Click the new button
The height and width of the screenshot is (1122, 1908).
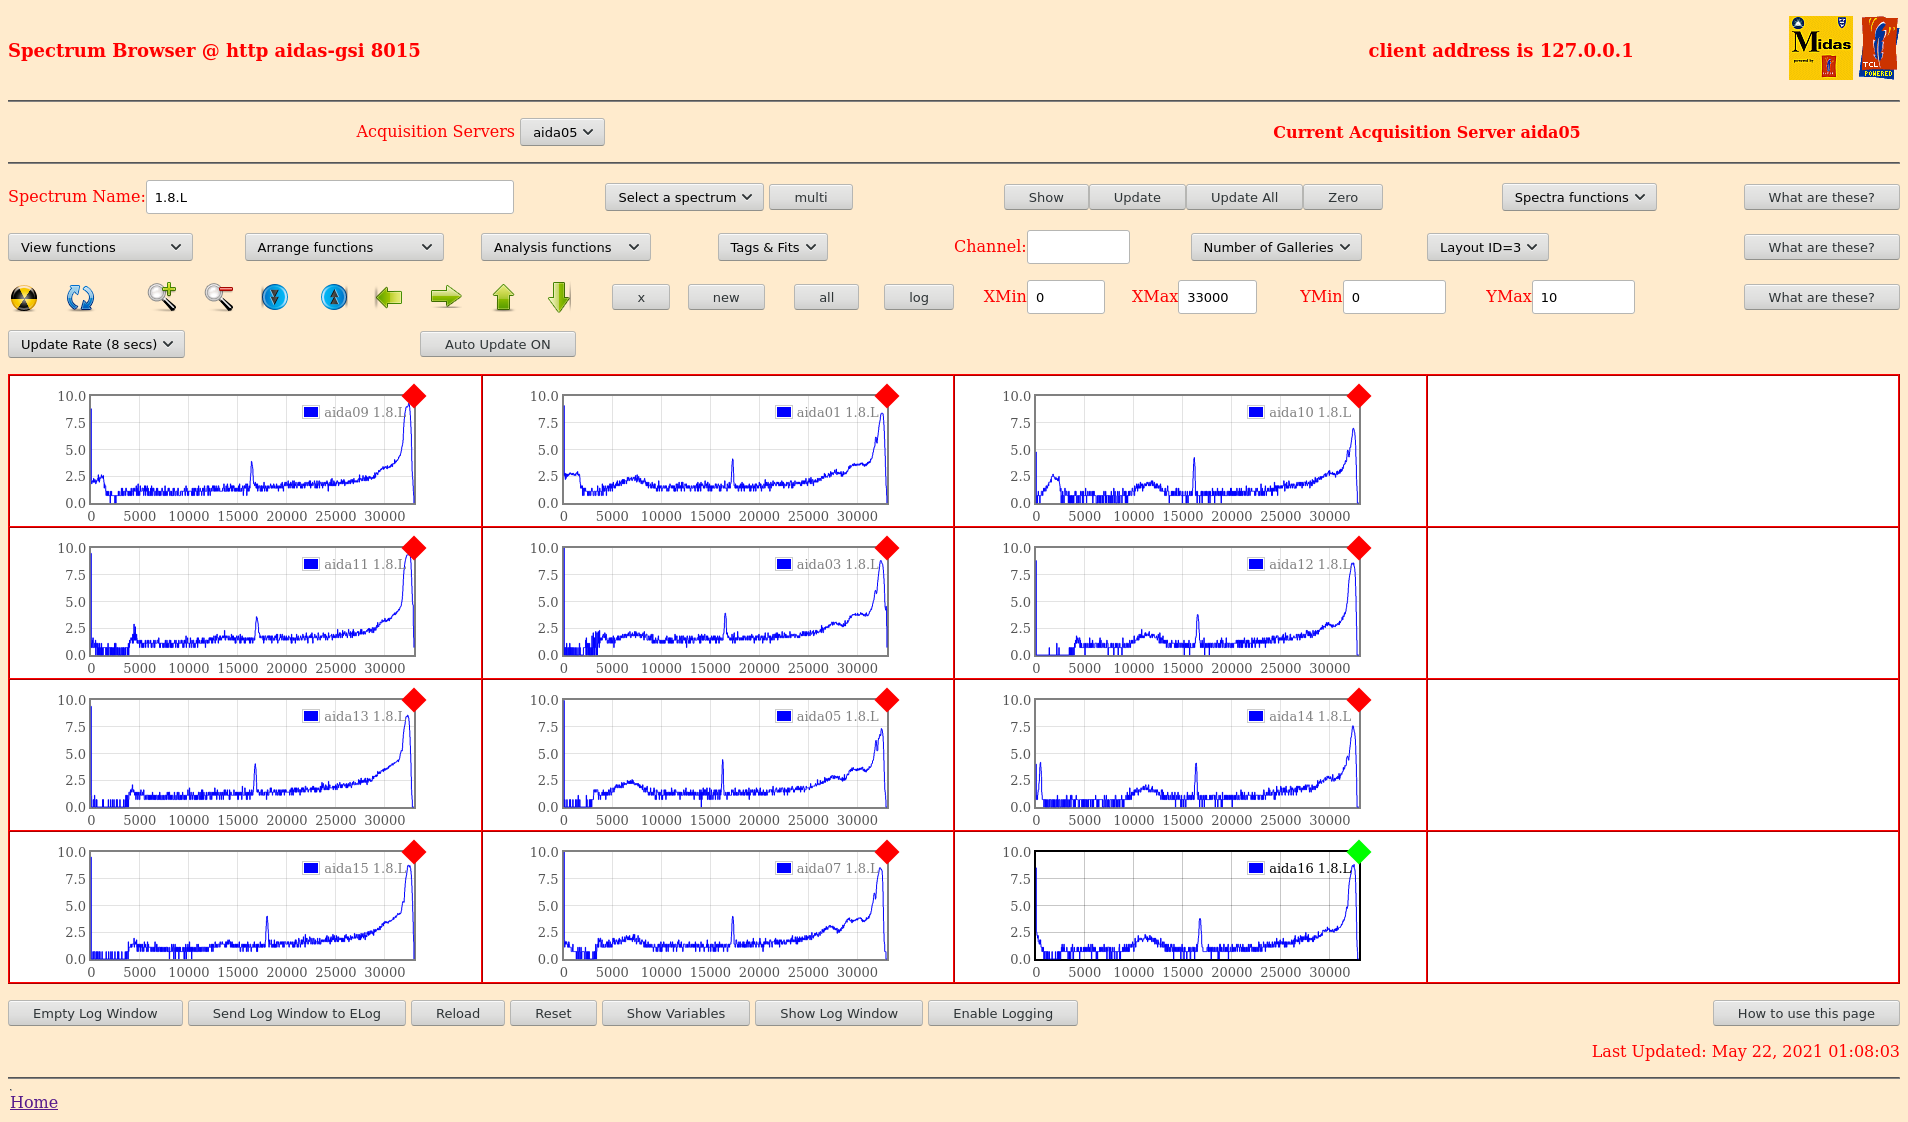point(726,297)
